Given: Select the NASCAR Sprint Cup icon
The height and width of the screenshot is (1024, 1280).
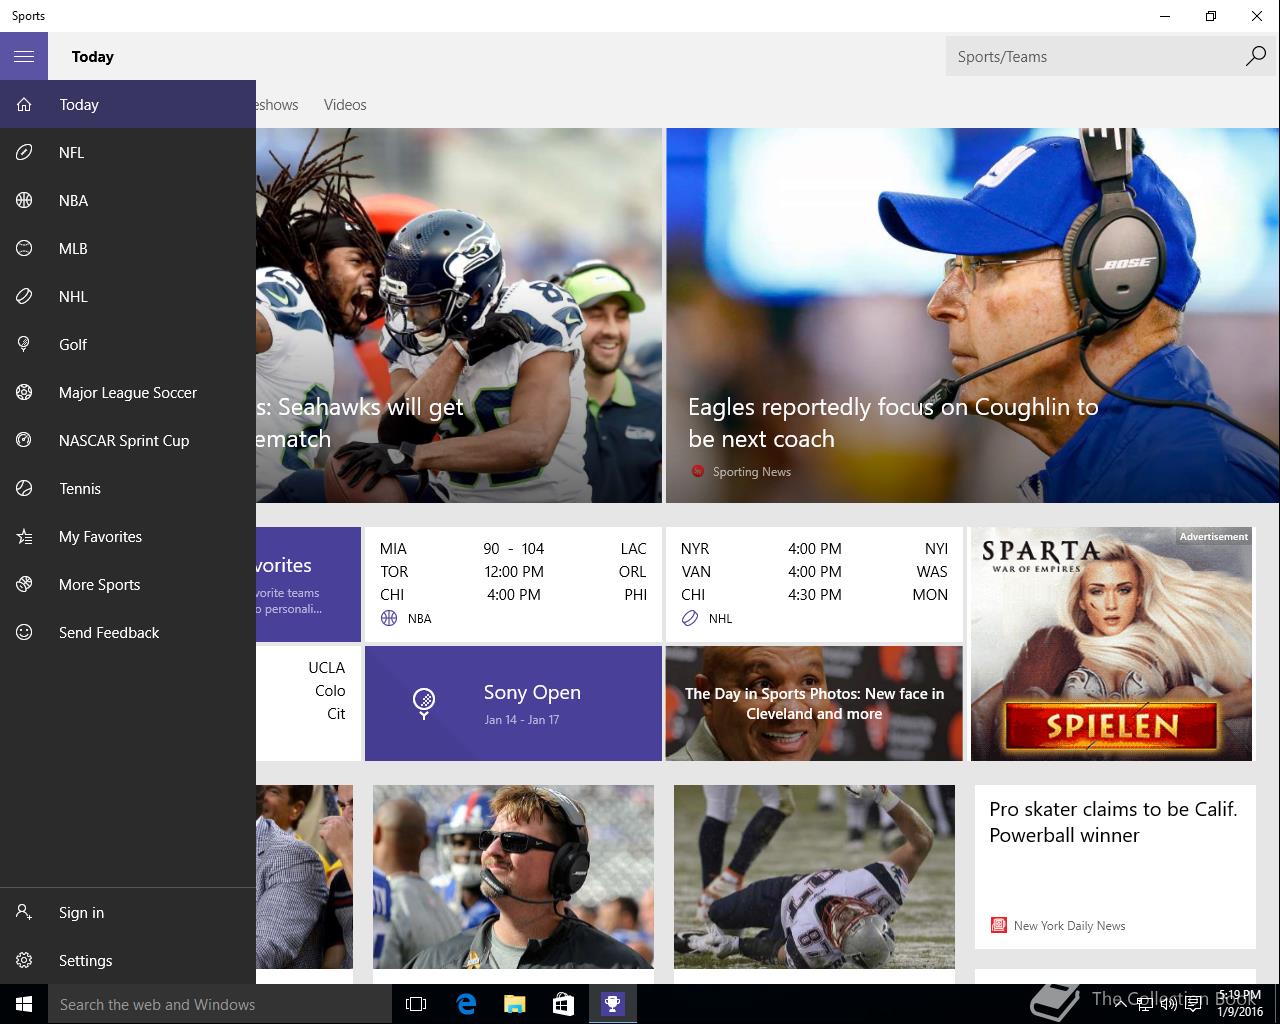Looking at the screenshot, I should coord(24,440).
